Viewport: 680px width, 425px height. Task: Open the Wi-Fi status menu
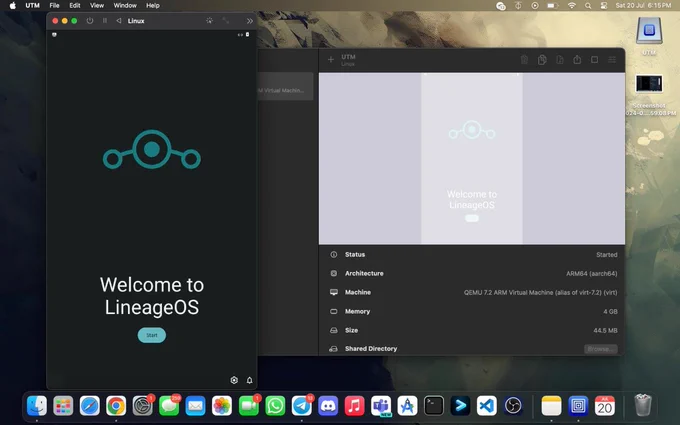tap(572, 6)
